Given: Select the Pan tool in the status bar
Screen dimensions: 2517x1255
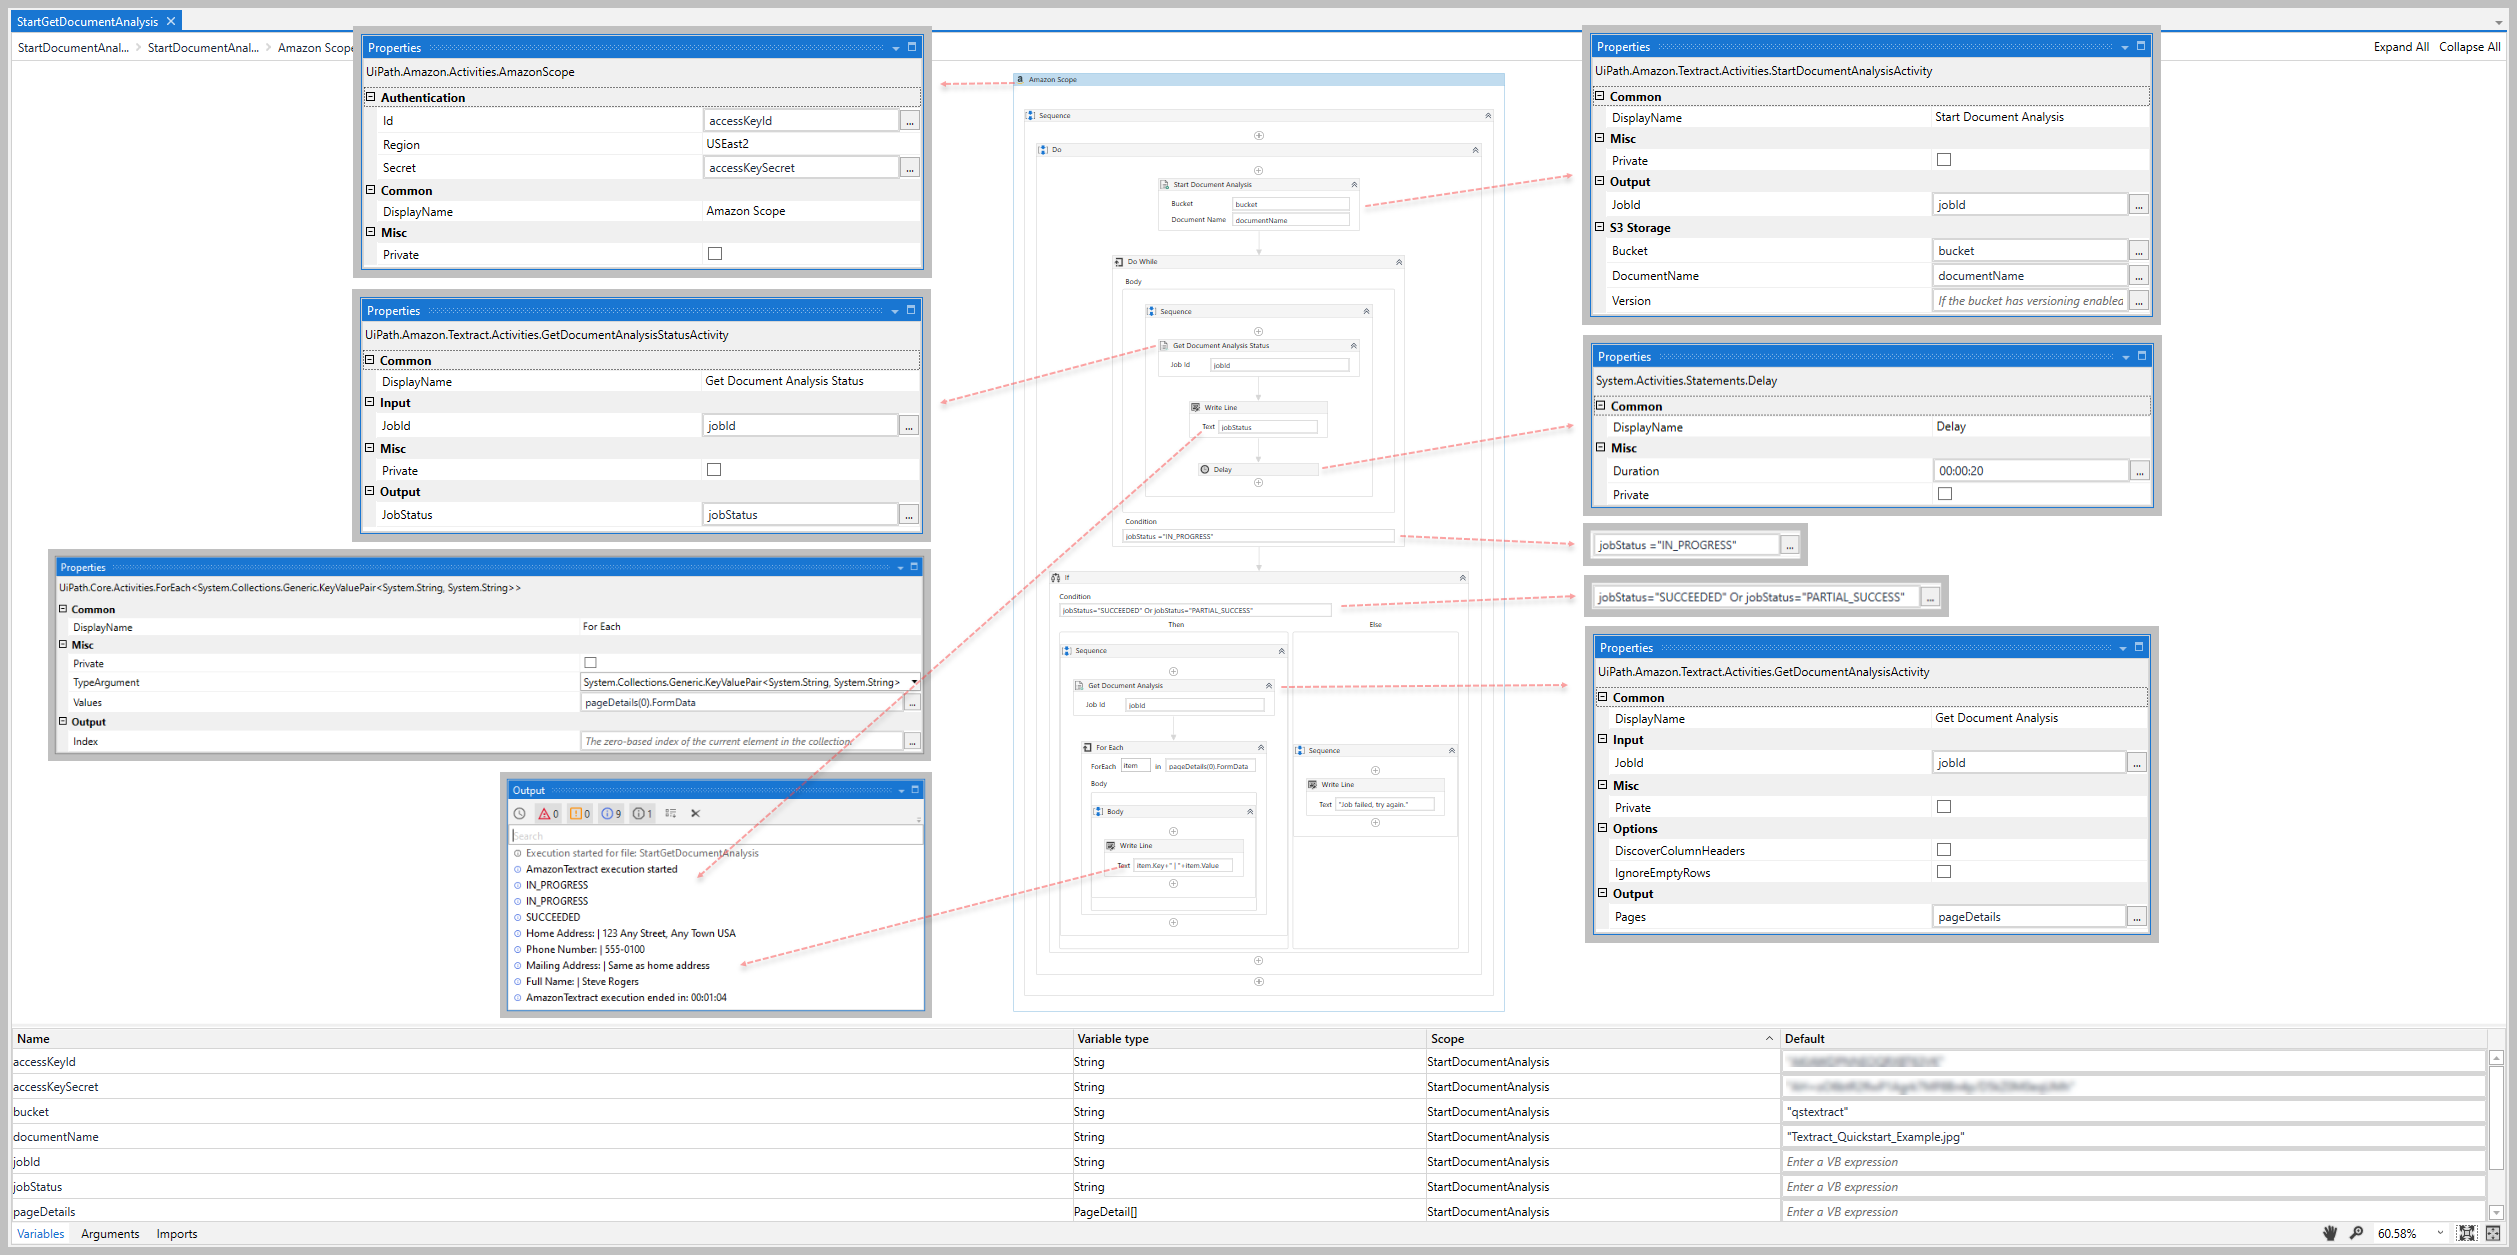Looking at the screenshot, I should pyautogui.click(x=2330, y=1232).
